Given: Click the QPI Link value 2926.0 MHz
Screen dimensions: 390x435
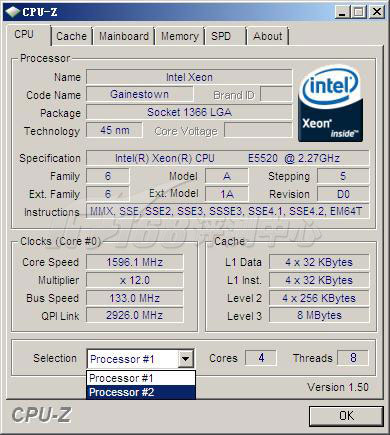Looking at the screenshot, I should pos(135,315).
